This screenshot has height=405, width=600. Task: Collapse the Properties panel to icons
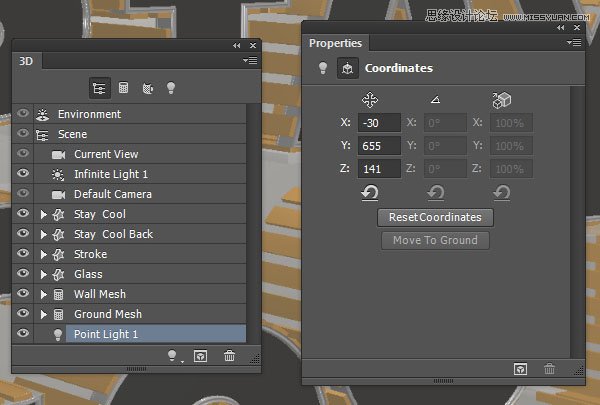coord(561,28)
